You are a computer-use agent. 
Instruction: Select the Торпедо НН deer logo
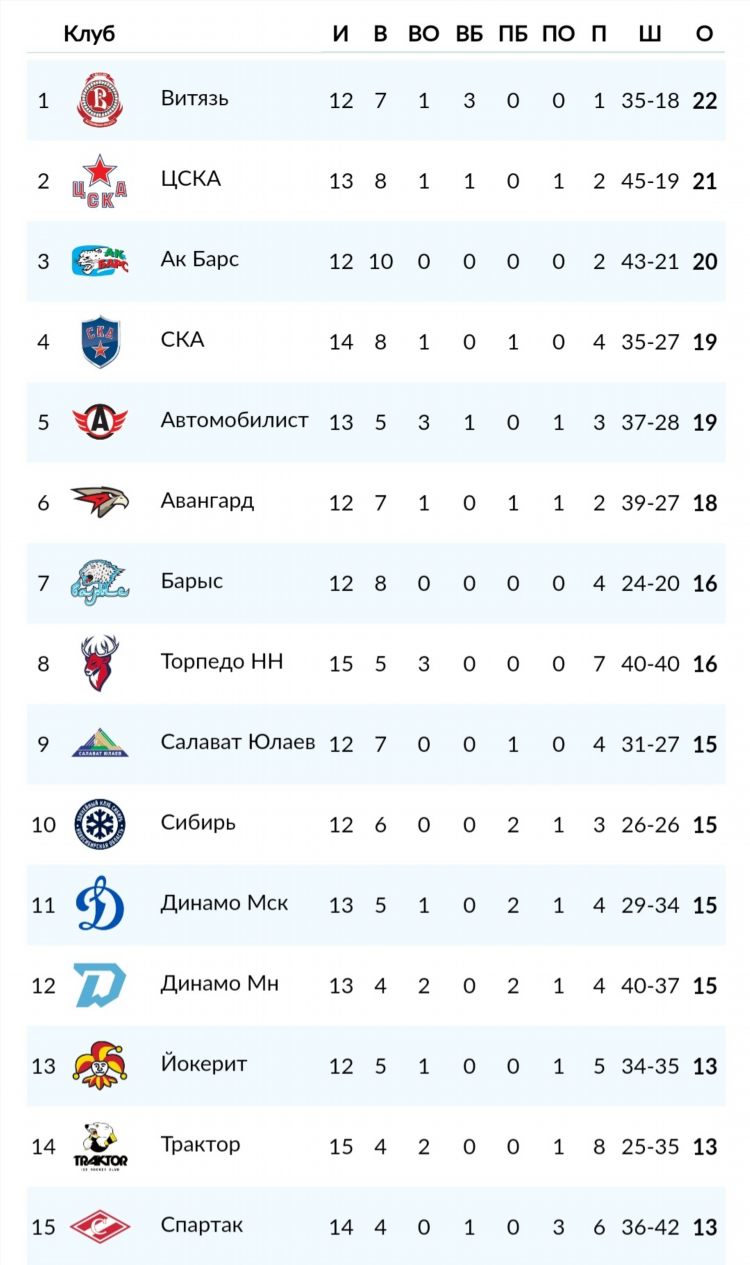[x=99, y=663]
